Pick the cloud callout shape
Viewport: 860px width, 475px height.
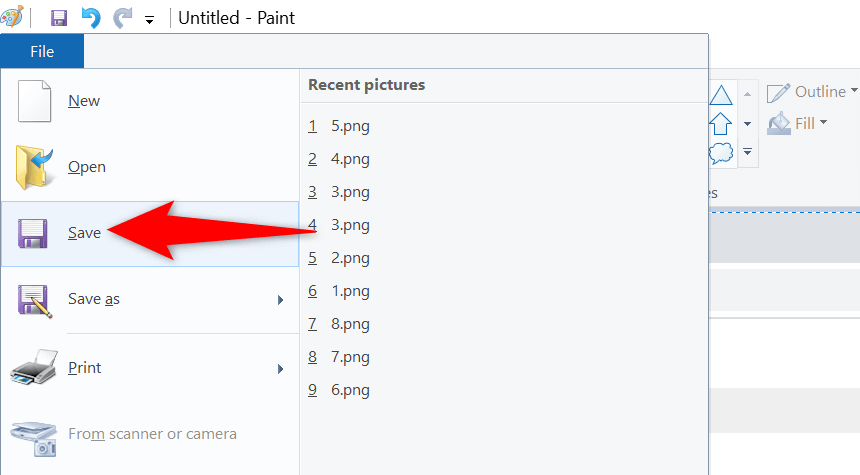coord(721,153)
